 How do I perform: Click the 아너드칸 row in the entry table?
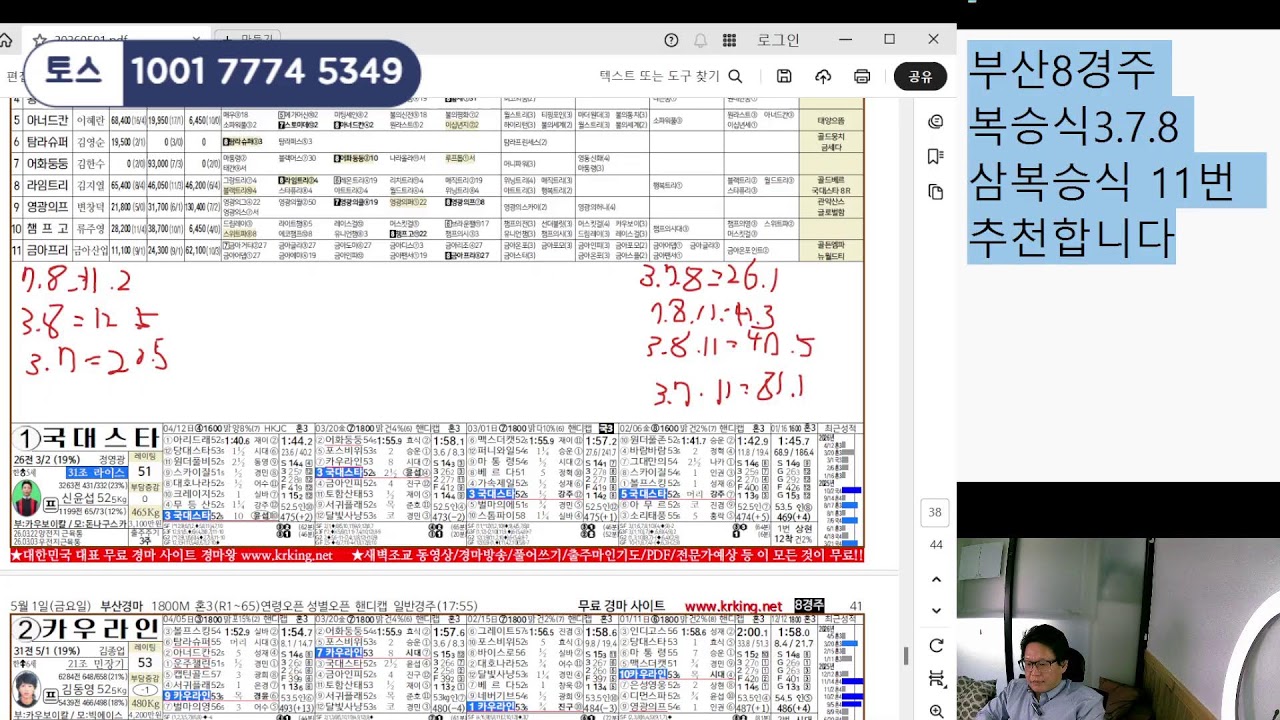437,121
